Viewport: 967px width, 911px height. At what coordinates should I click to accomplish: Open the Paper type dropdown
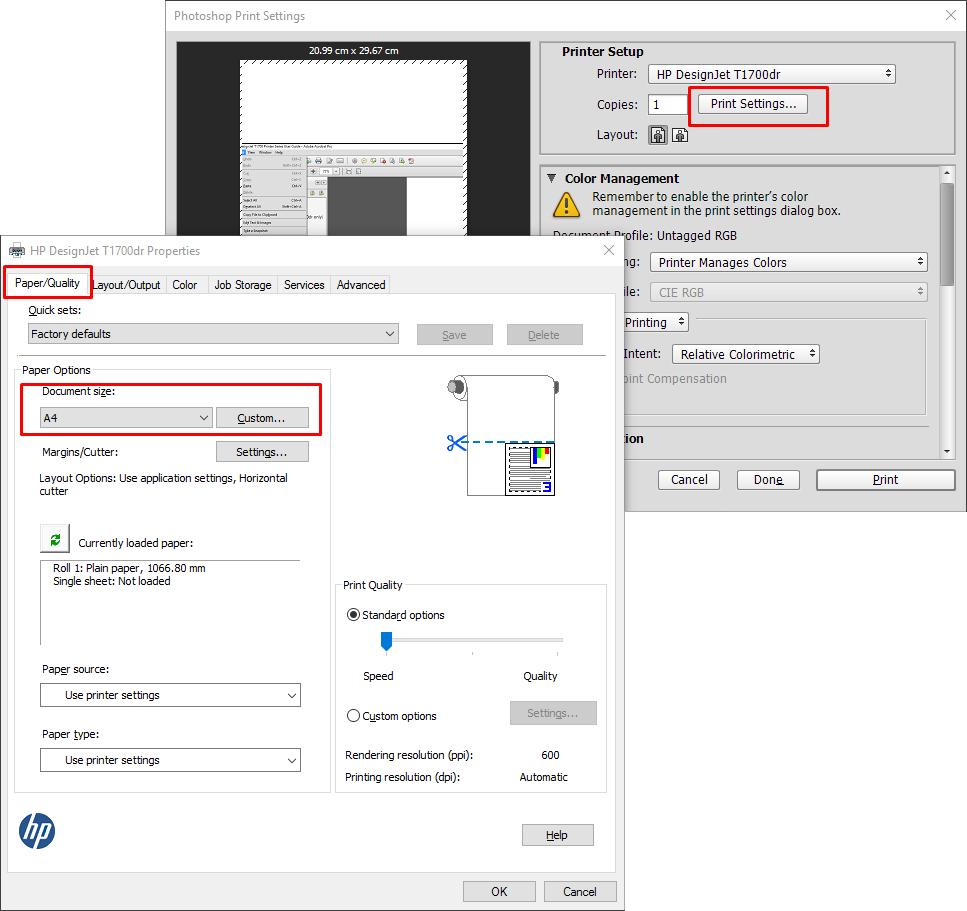click(x=170, y=760)
